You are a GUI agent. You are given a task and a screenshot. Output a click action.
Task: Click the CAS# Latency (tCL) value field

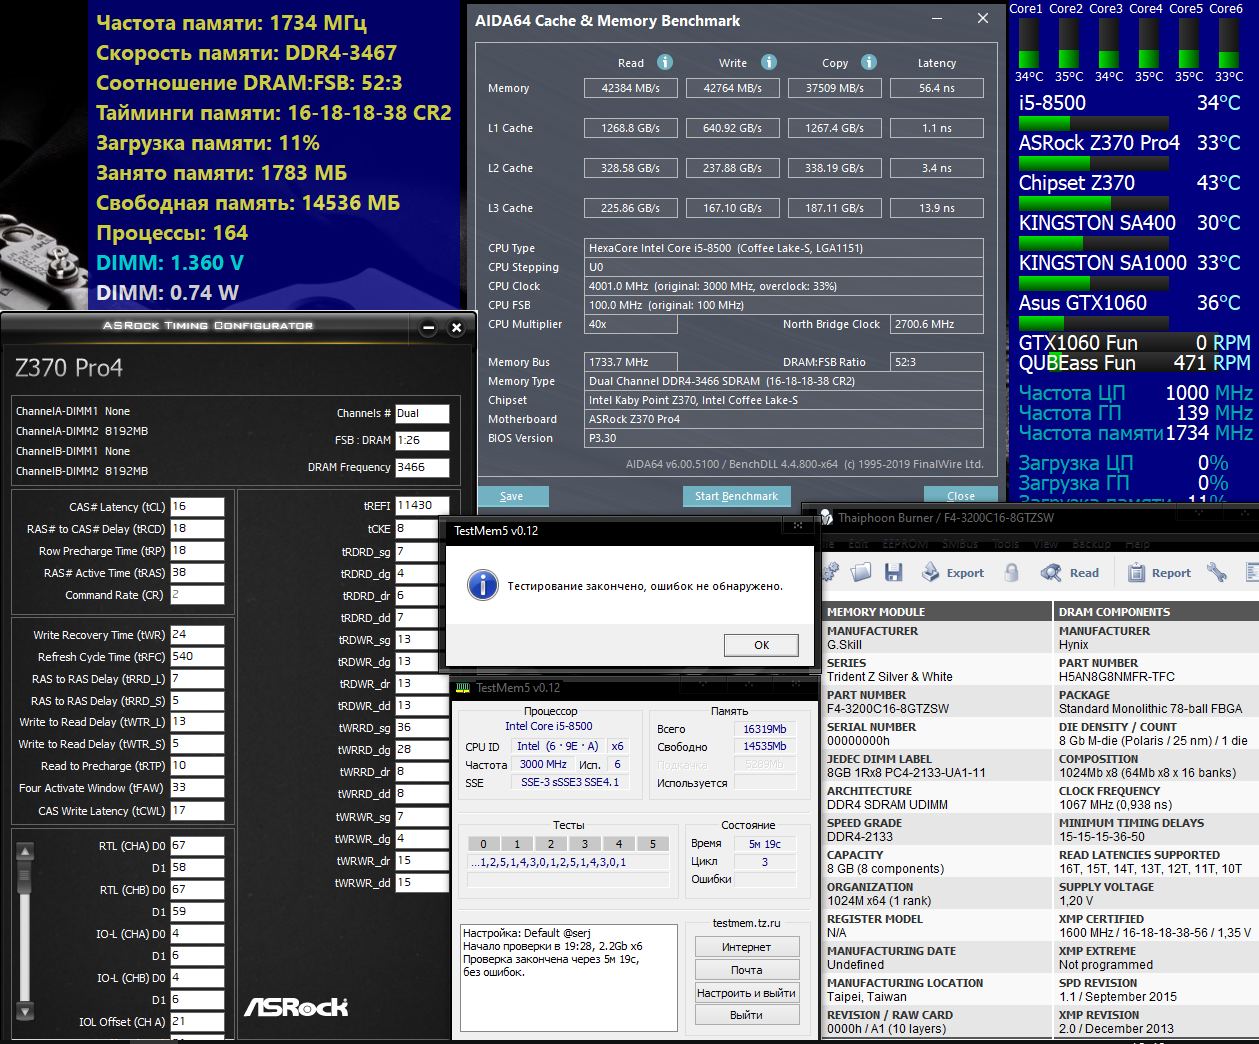pos(197,506)
